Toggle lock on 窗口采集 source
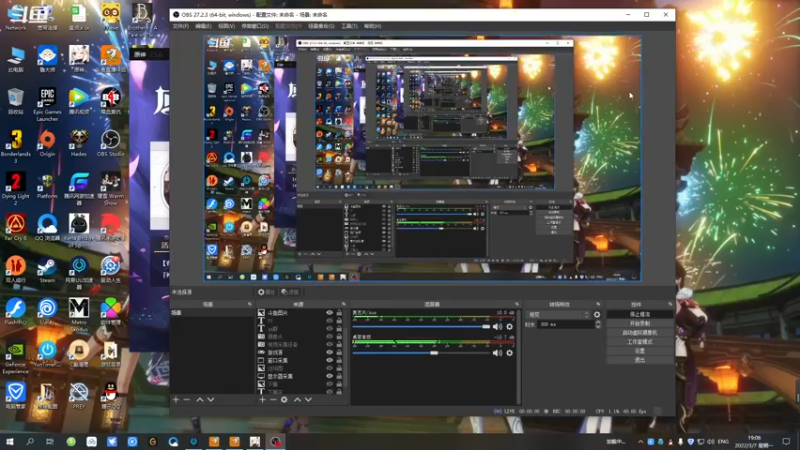The height and width of the screenshot is (450, 800). click(339, 360)
